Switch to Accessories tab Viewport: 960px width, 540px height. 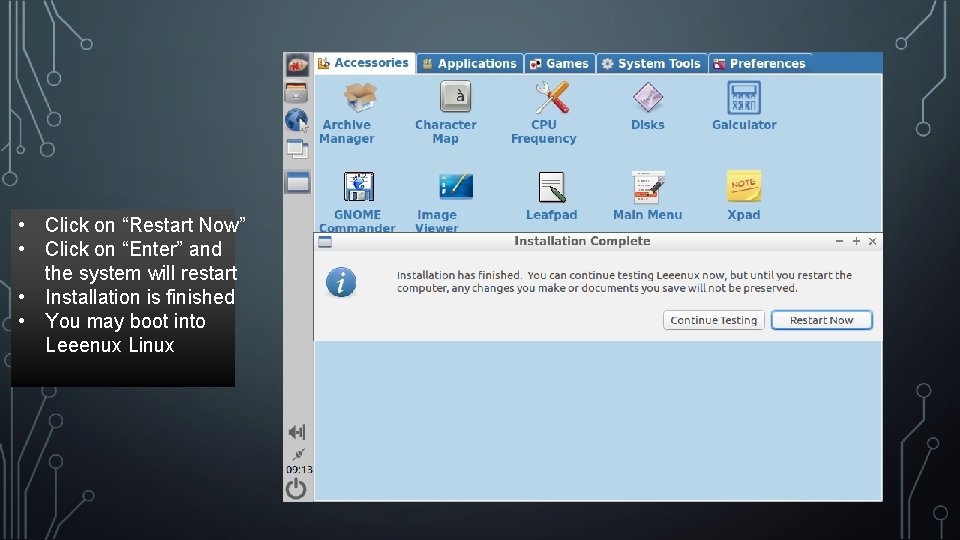click(x=364, y=63)
